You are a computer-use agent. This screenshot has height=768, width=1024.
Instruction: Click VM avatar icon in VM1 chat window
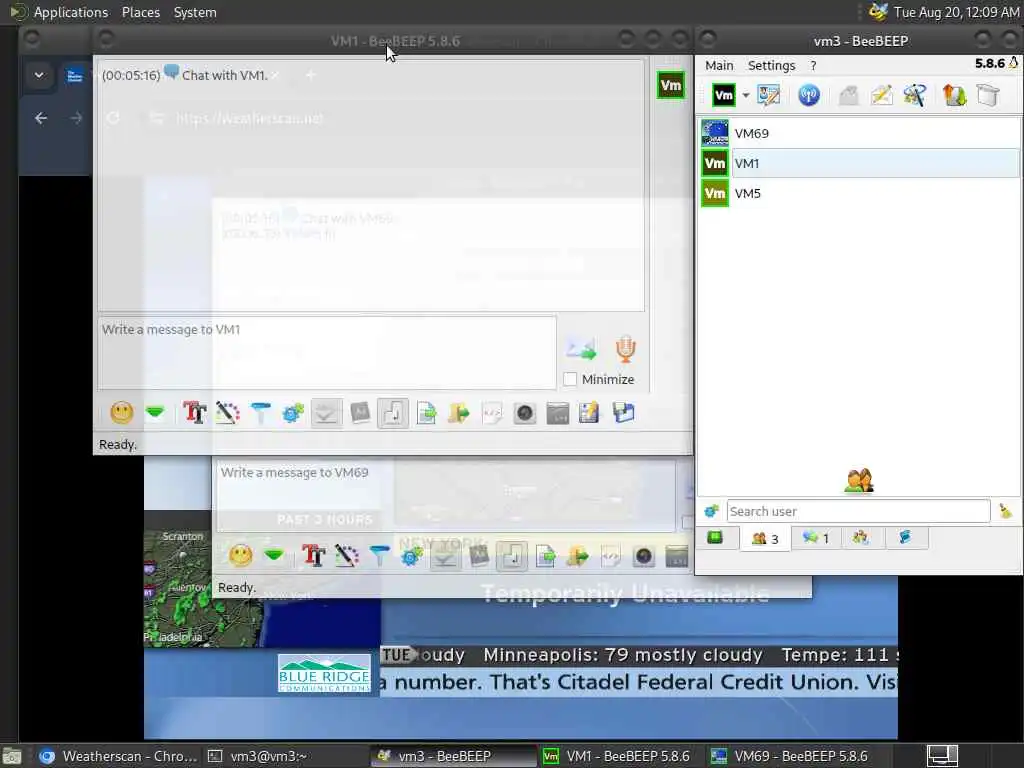[x=671, y=86]
